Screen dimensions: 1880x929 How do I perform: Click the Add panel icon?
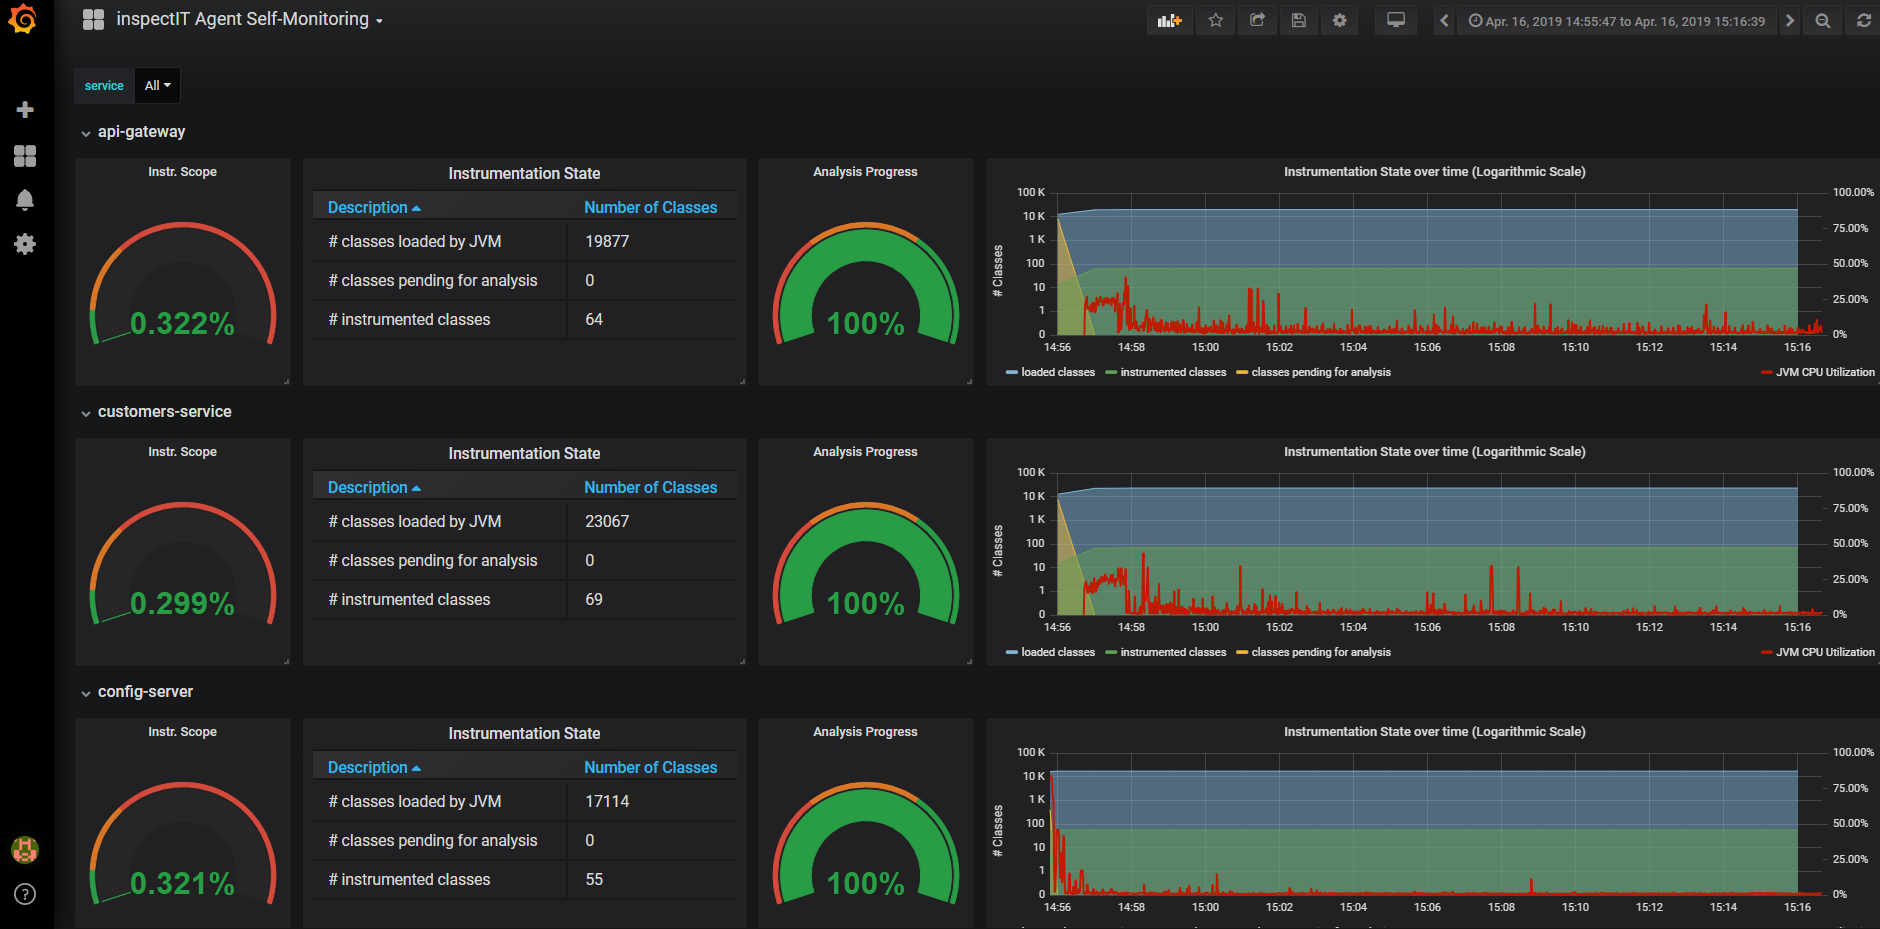[1169, 21]
